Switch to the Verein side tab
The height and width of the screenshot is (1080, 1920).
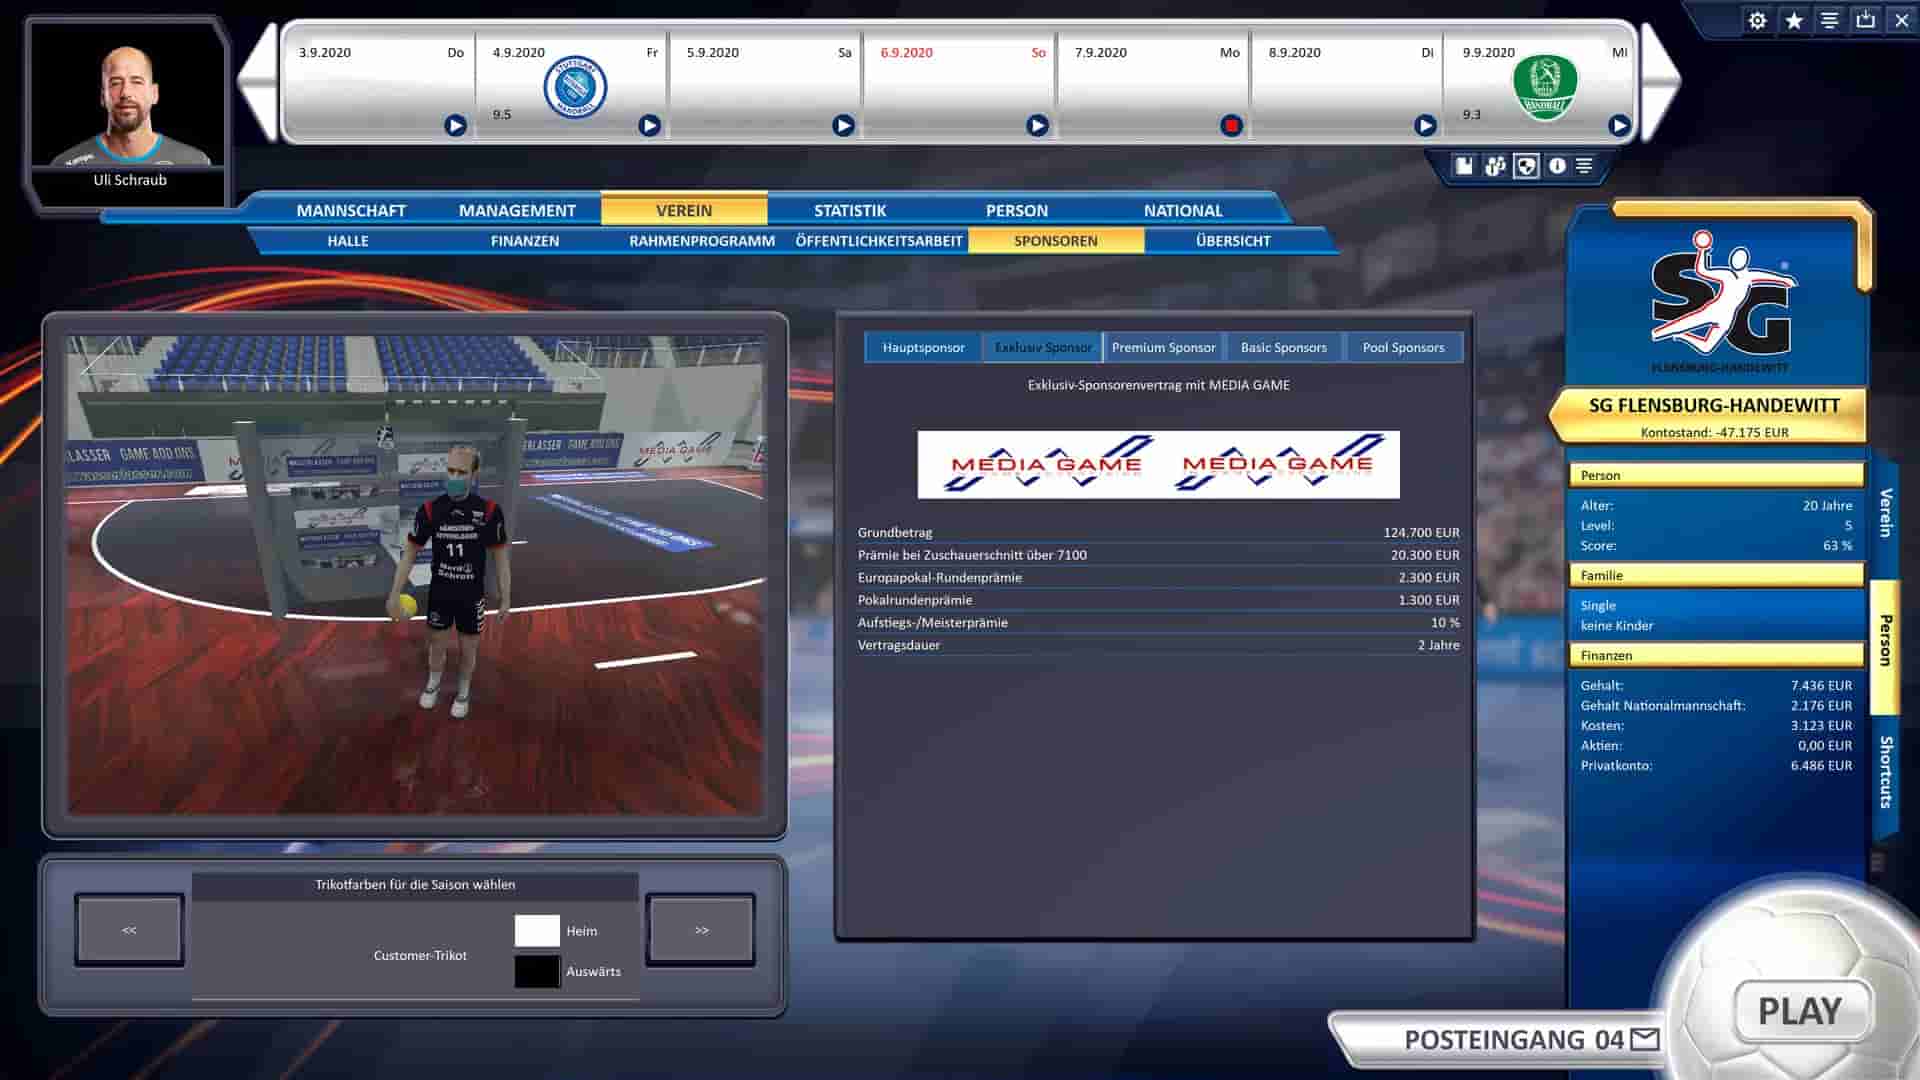pyautogui.click(x=1886, y=513)
